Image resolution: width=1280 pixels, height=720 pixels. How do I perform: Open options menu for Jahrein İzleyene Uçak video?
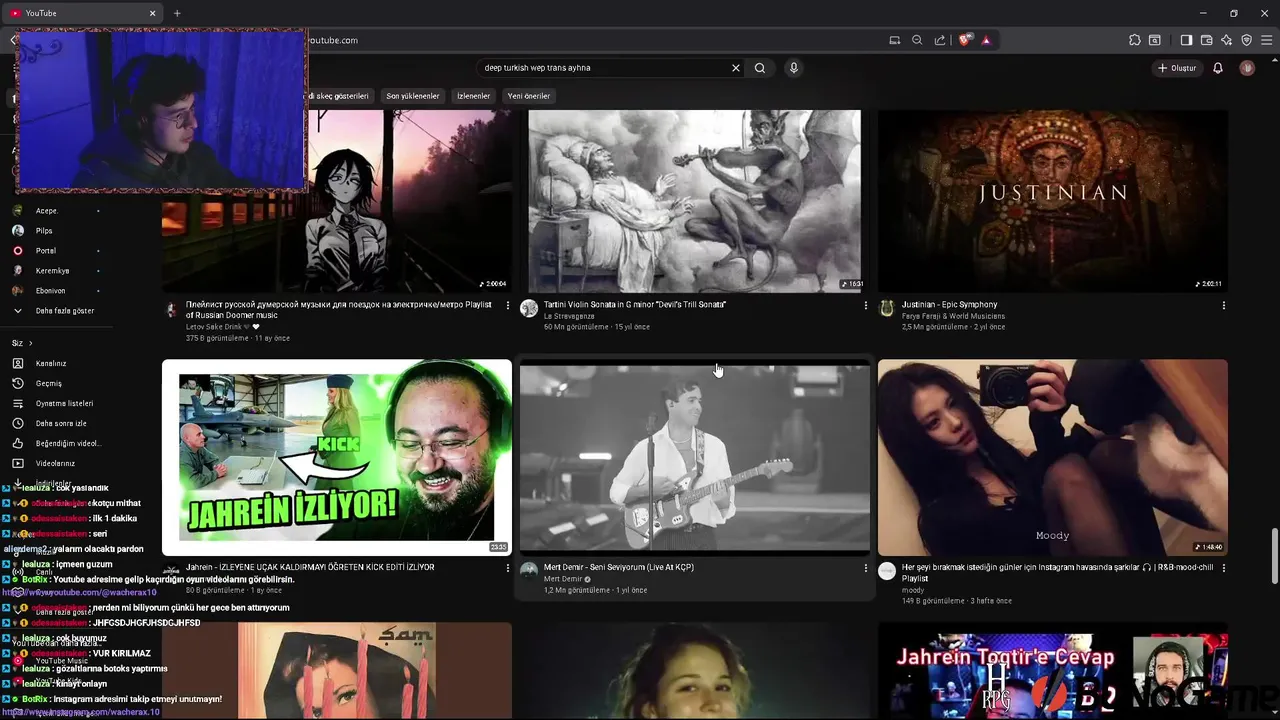[x=508, y=568]
